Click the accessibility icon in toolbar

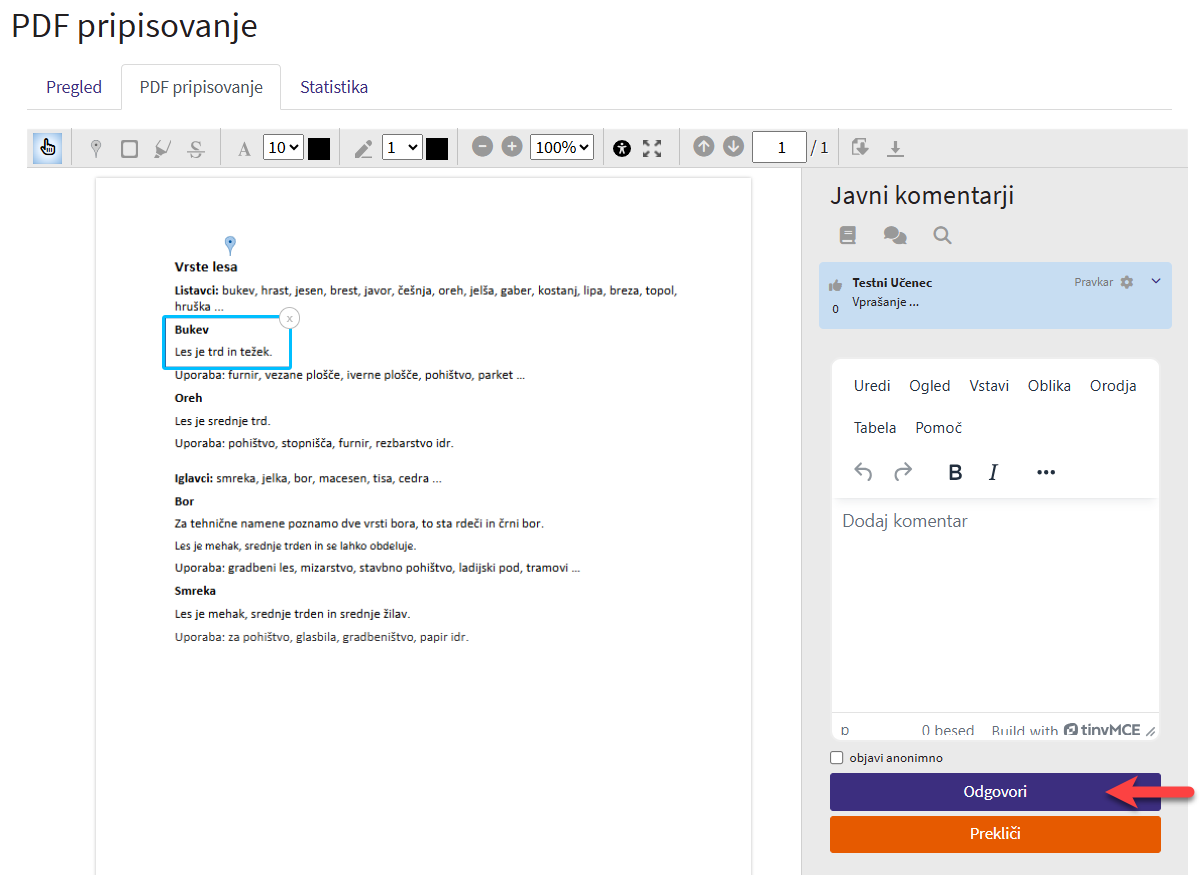[623, 148]
